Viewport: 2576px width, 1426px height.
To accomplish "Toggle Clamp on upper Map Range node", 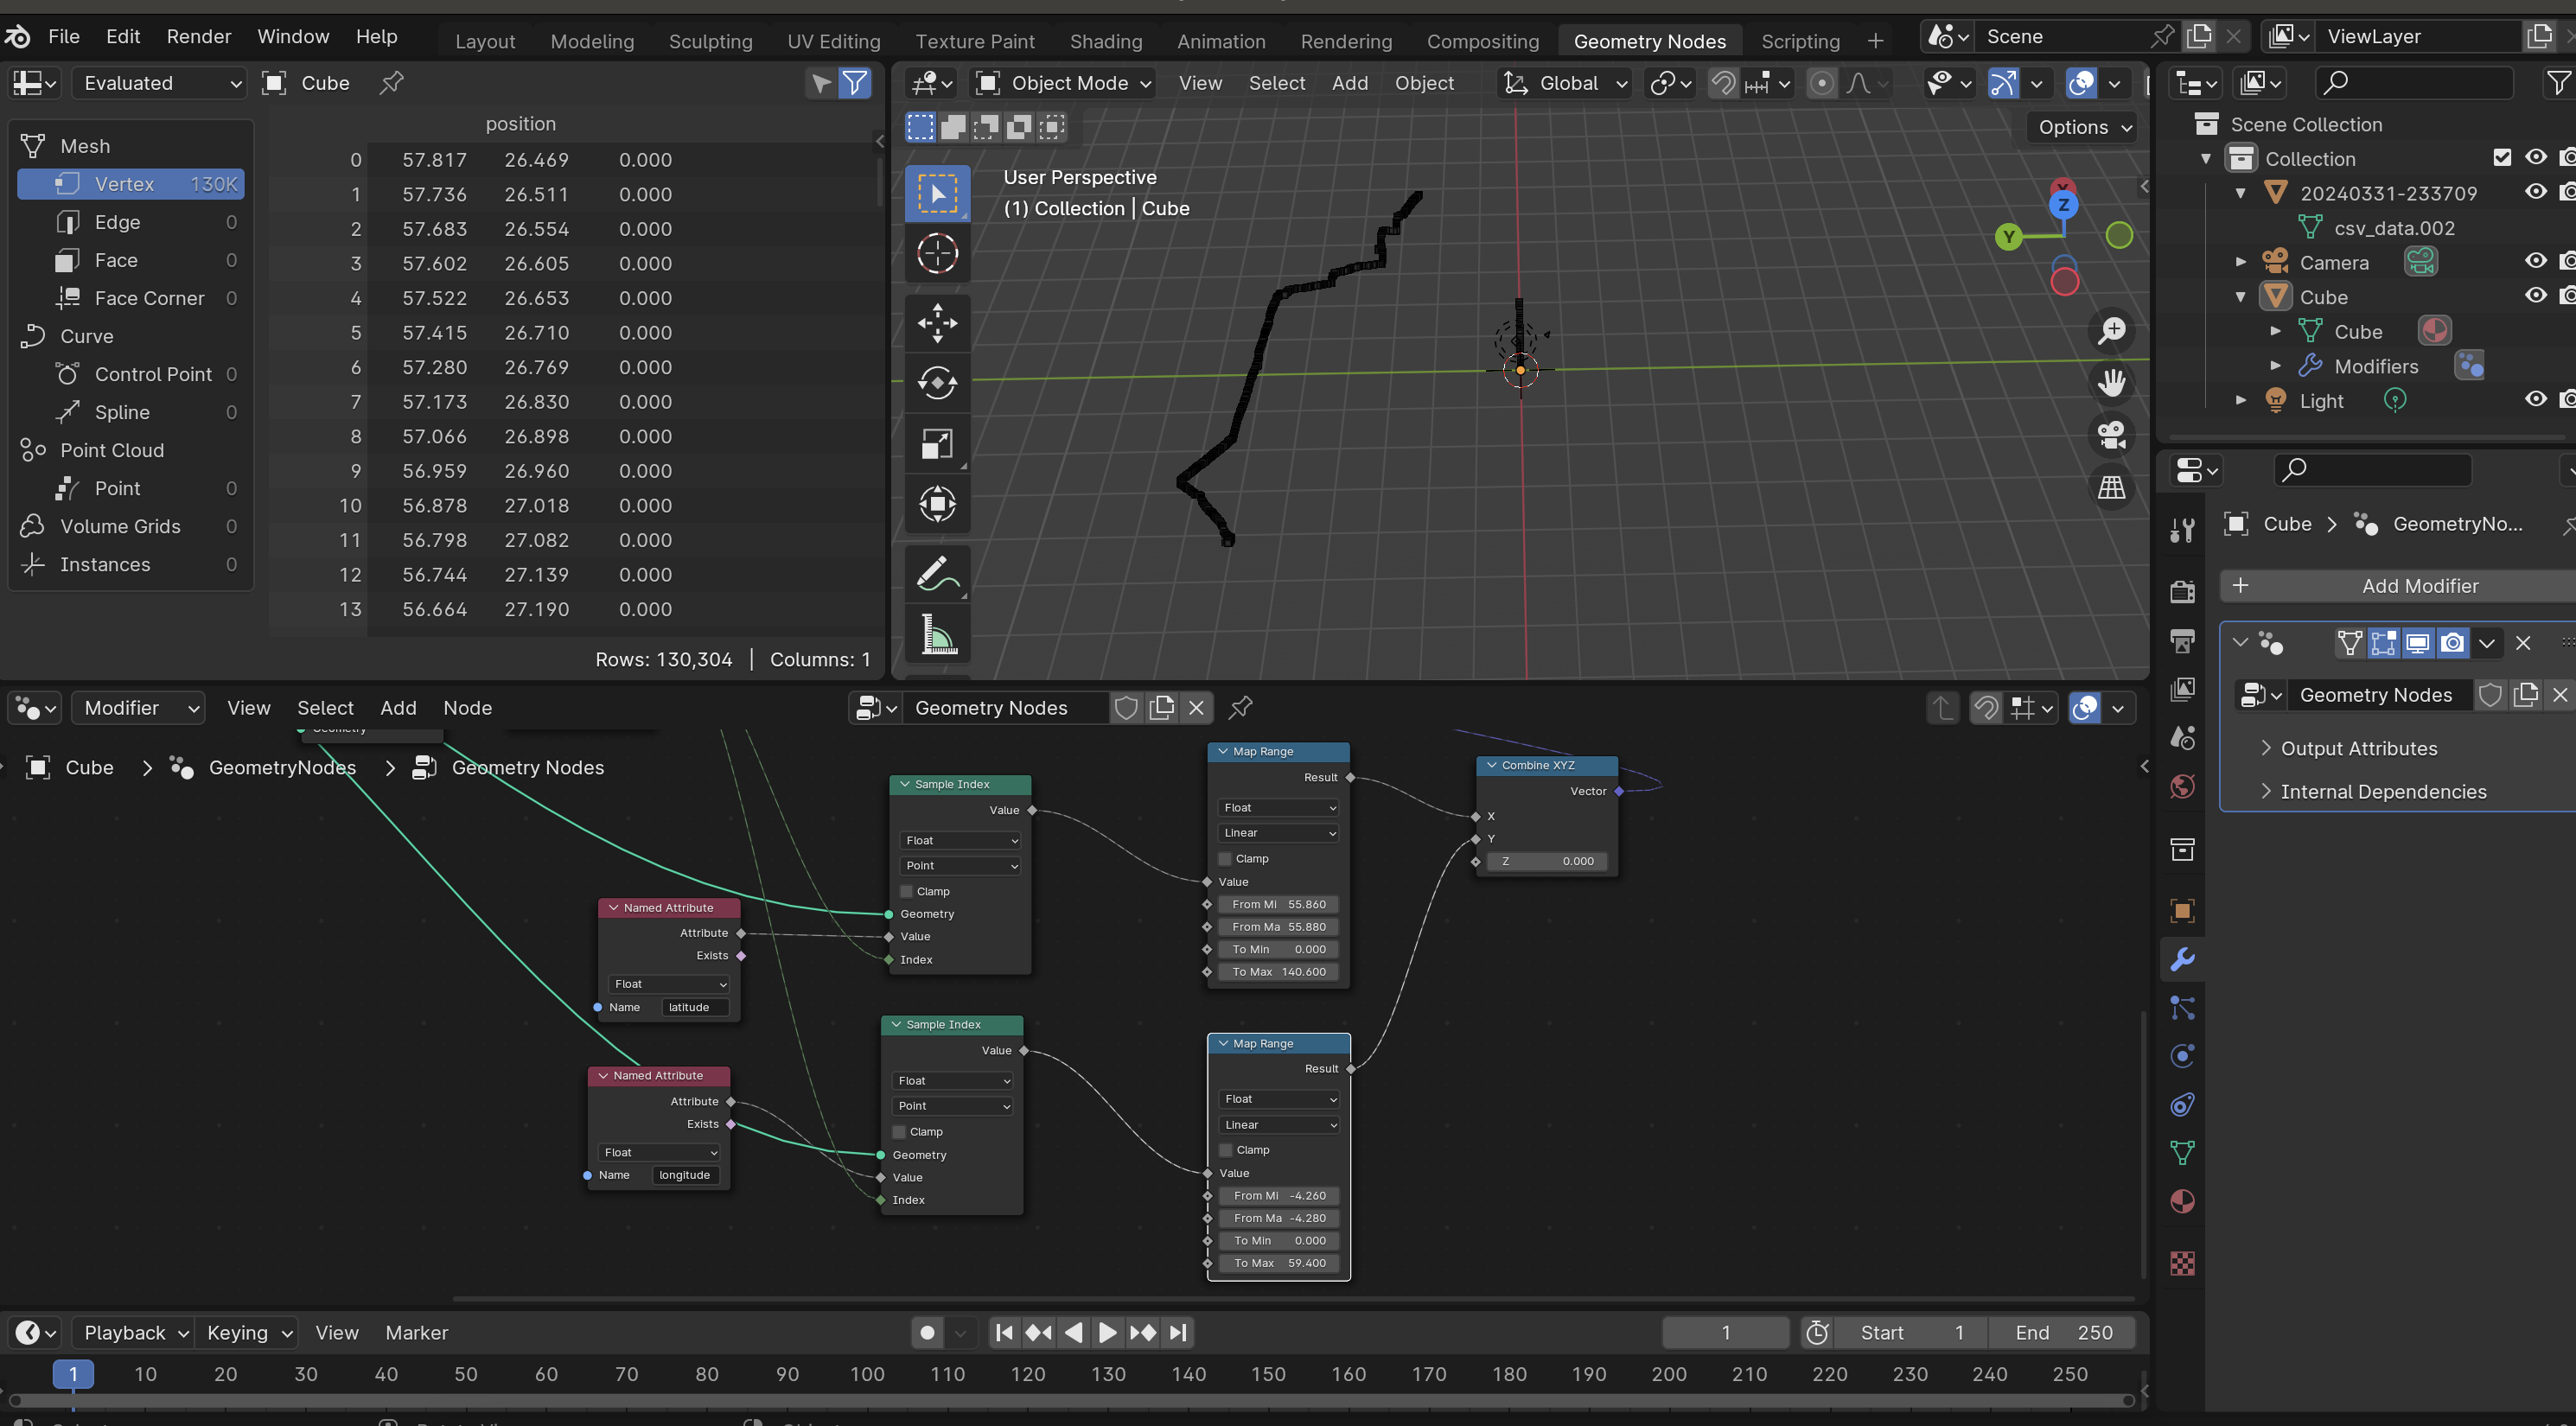I will (1225, 859).
